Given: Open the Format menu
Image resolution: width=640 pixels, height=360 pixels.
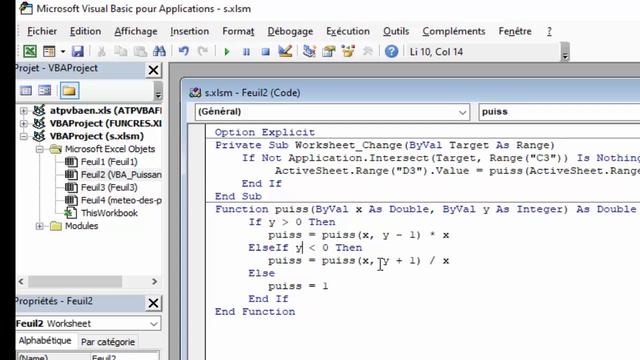Looking at the screenshot, I should point(238,31).
